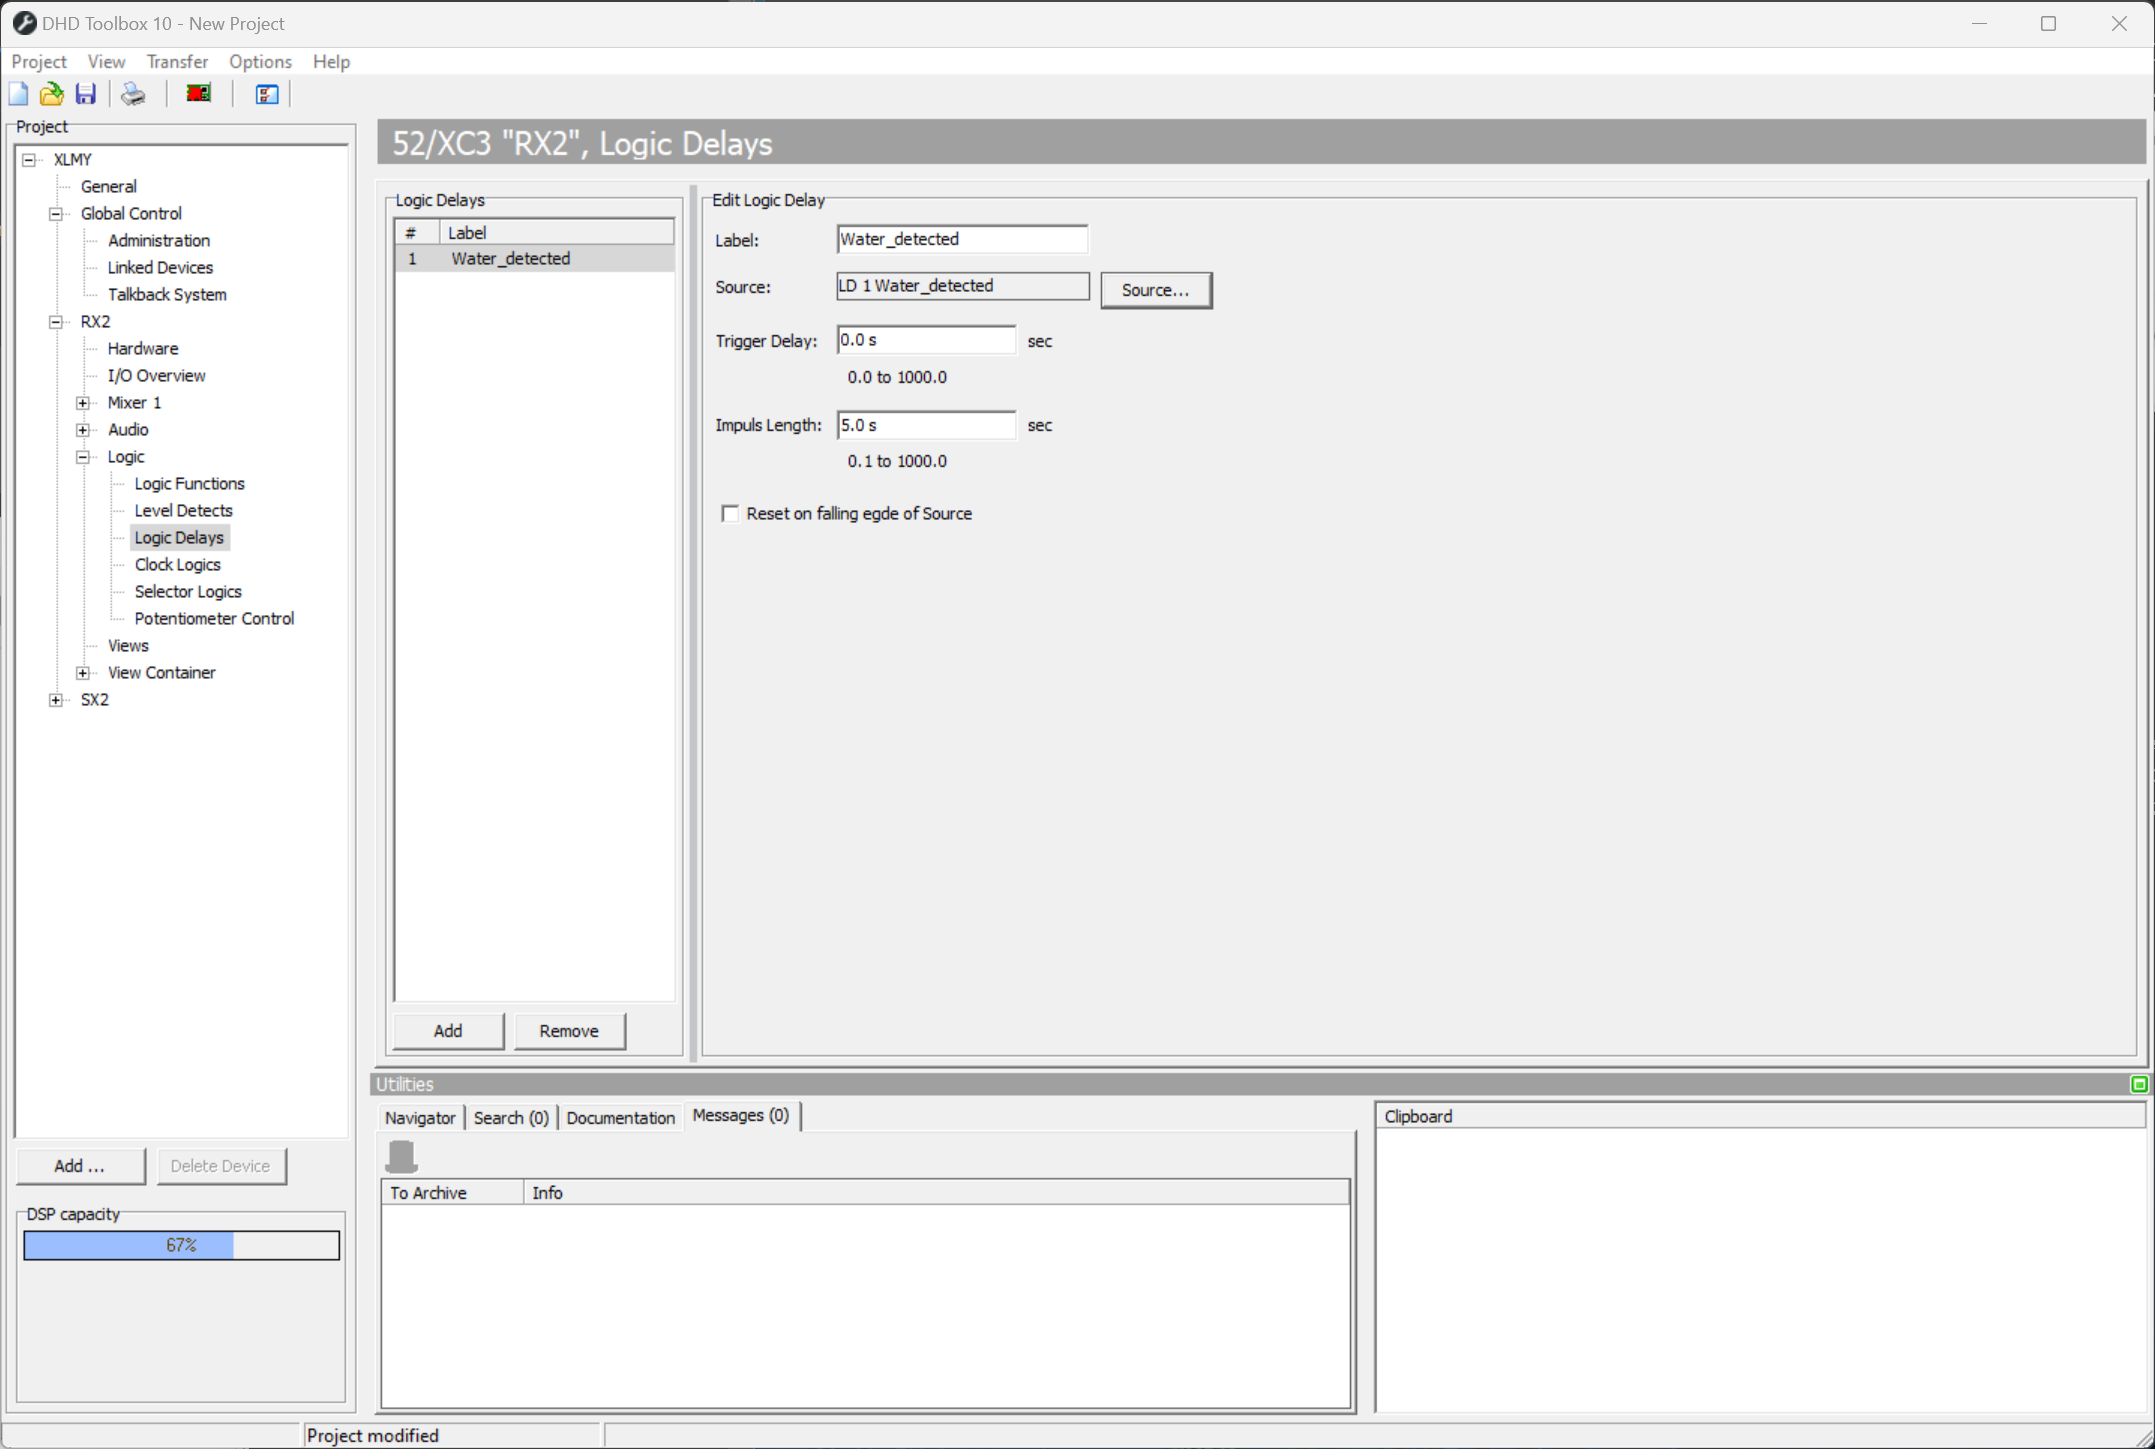
Task: Click the red-green device transfer toolbar icon
Action: (x=197, y=93)
